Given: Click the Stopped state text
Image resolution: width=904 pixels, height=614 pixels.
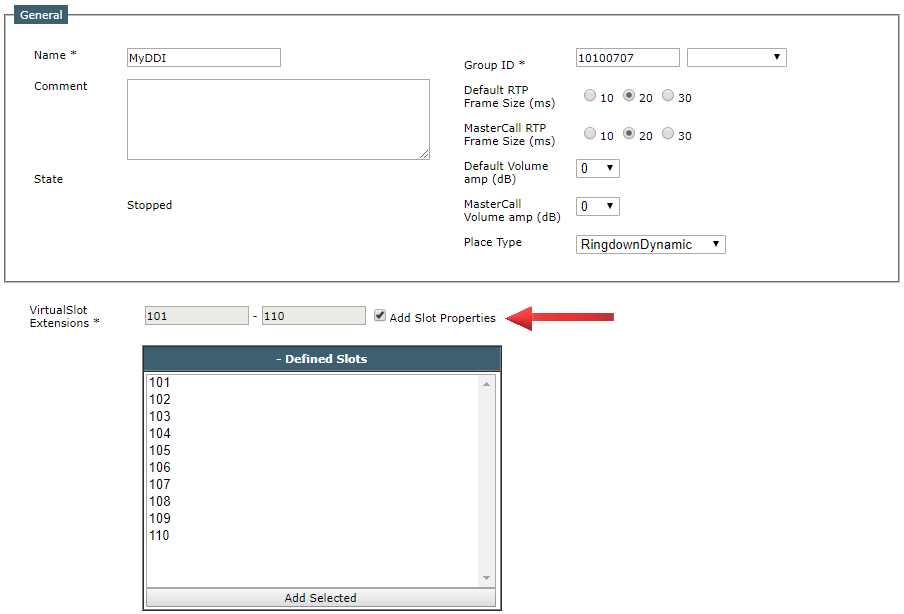Looking at the screenshot, I should [149, 205].
